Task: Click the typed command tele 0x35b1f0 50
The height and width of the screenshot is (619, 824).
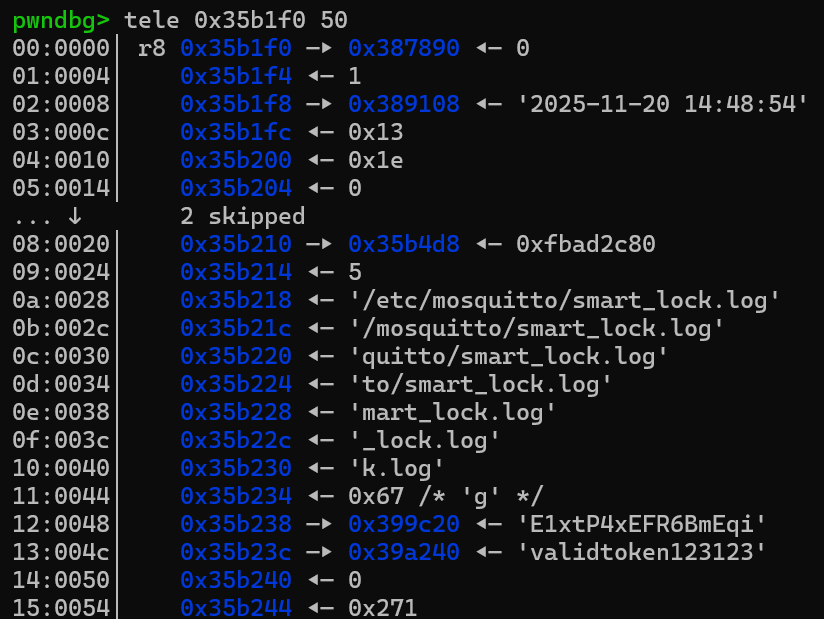Action: click(236, 19)
